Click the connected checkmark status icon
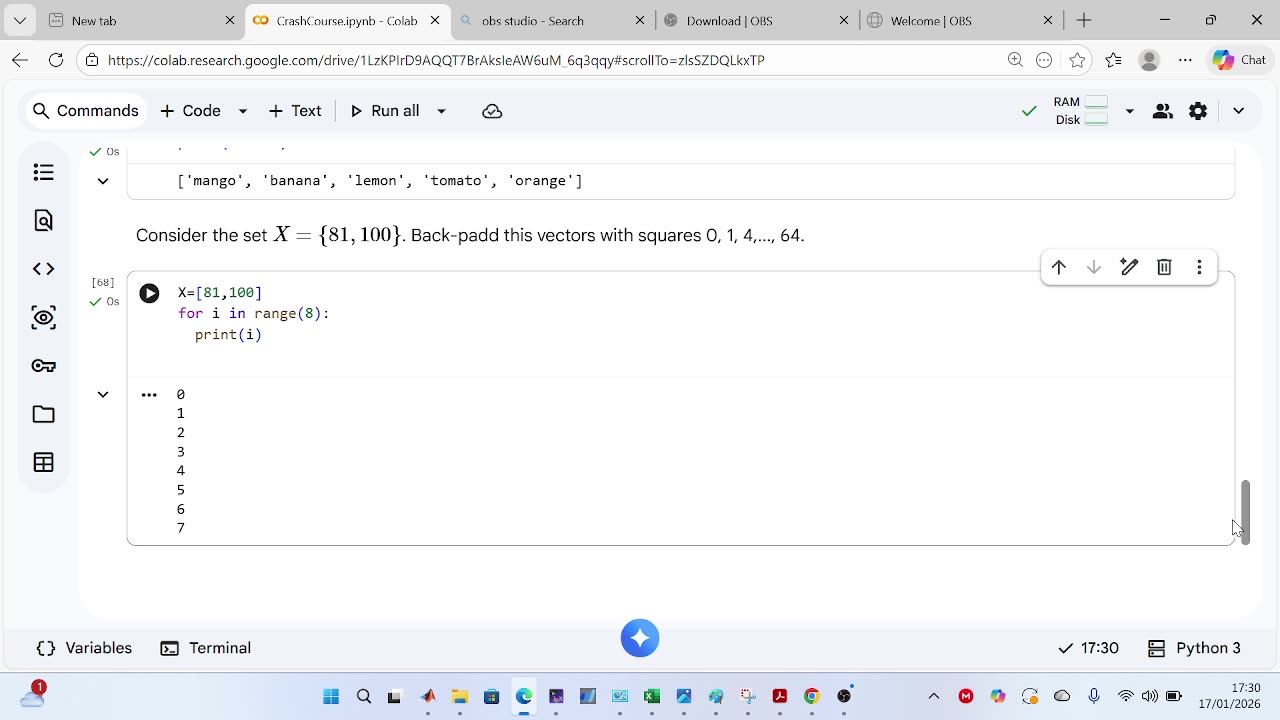Image resolution: width=1280 pixels, height=720 pixels. (x=1029, y=111)
